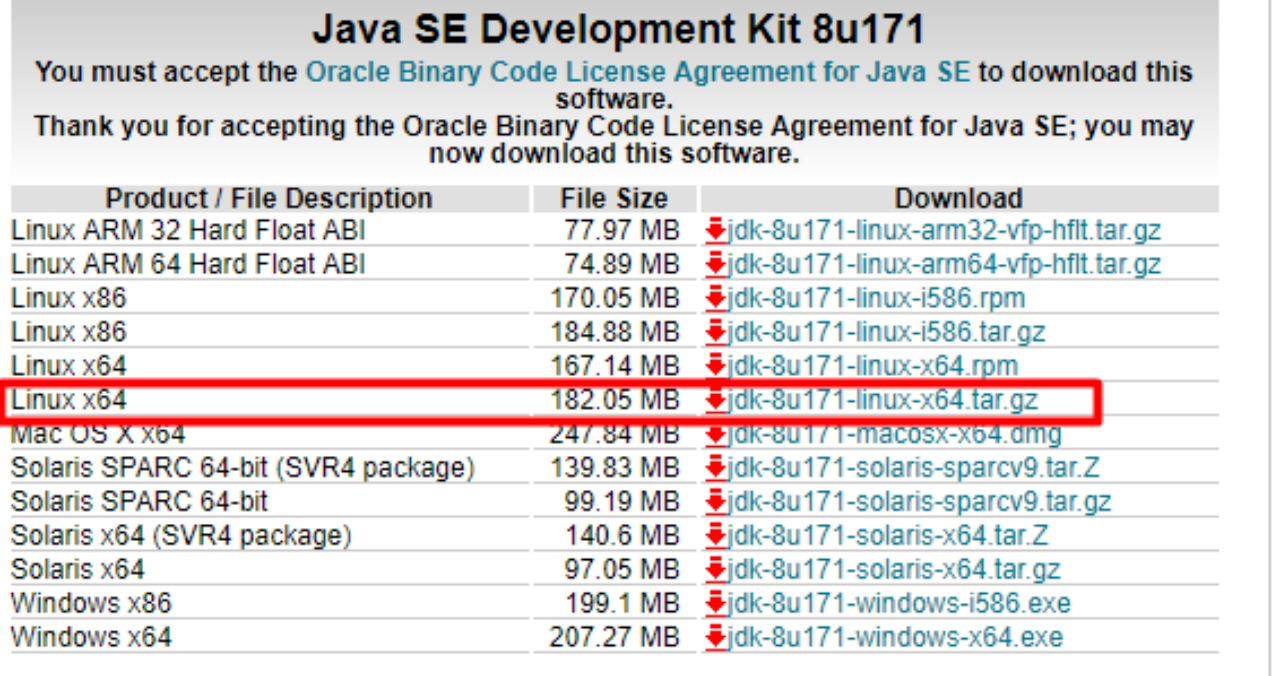This screenshot has height=676, width=1280.
Task: Click the '247.84 MB' file size cell
Action: [x=615, y=435]
